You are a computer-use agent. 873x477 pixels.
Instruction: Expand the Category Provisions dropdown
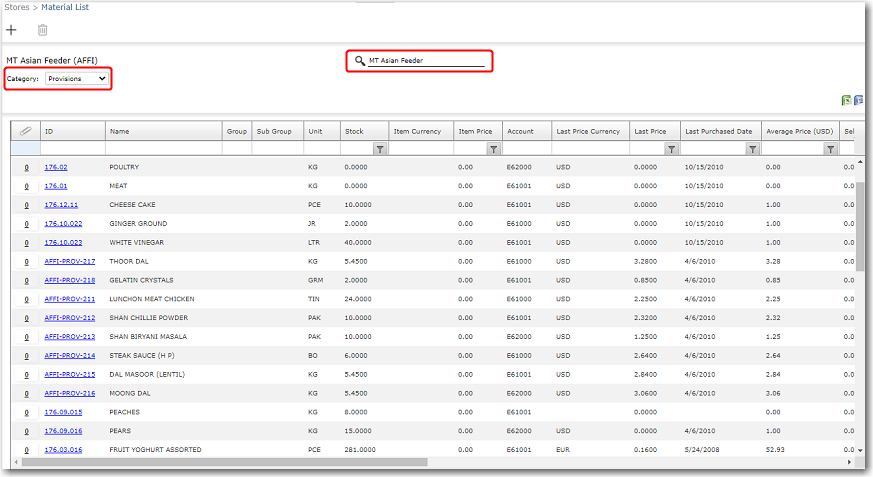pyautogui.click(x=76, y=78)
